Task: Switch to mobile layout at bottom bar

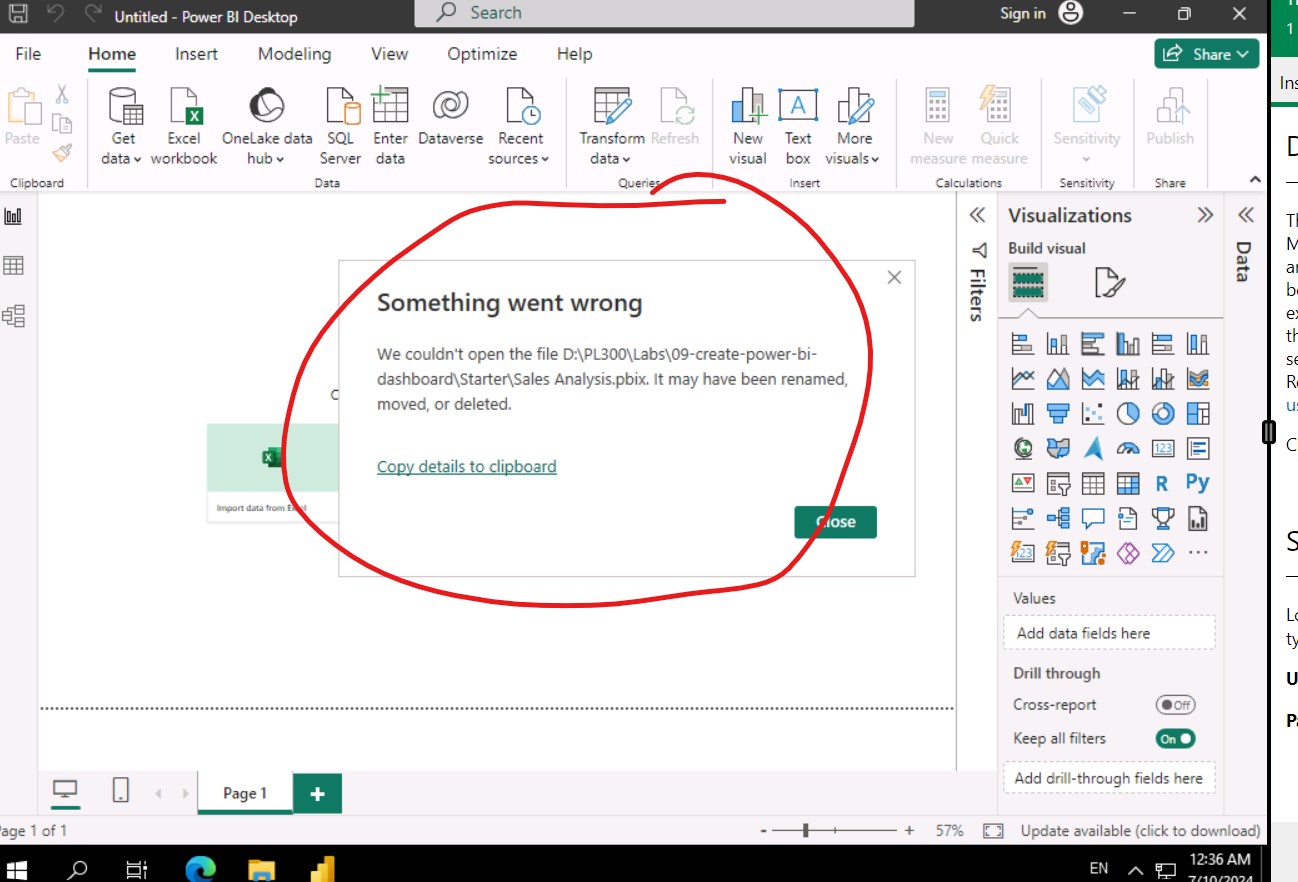Action: pyautogui.click(x=121, y=792)
